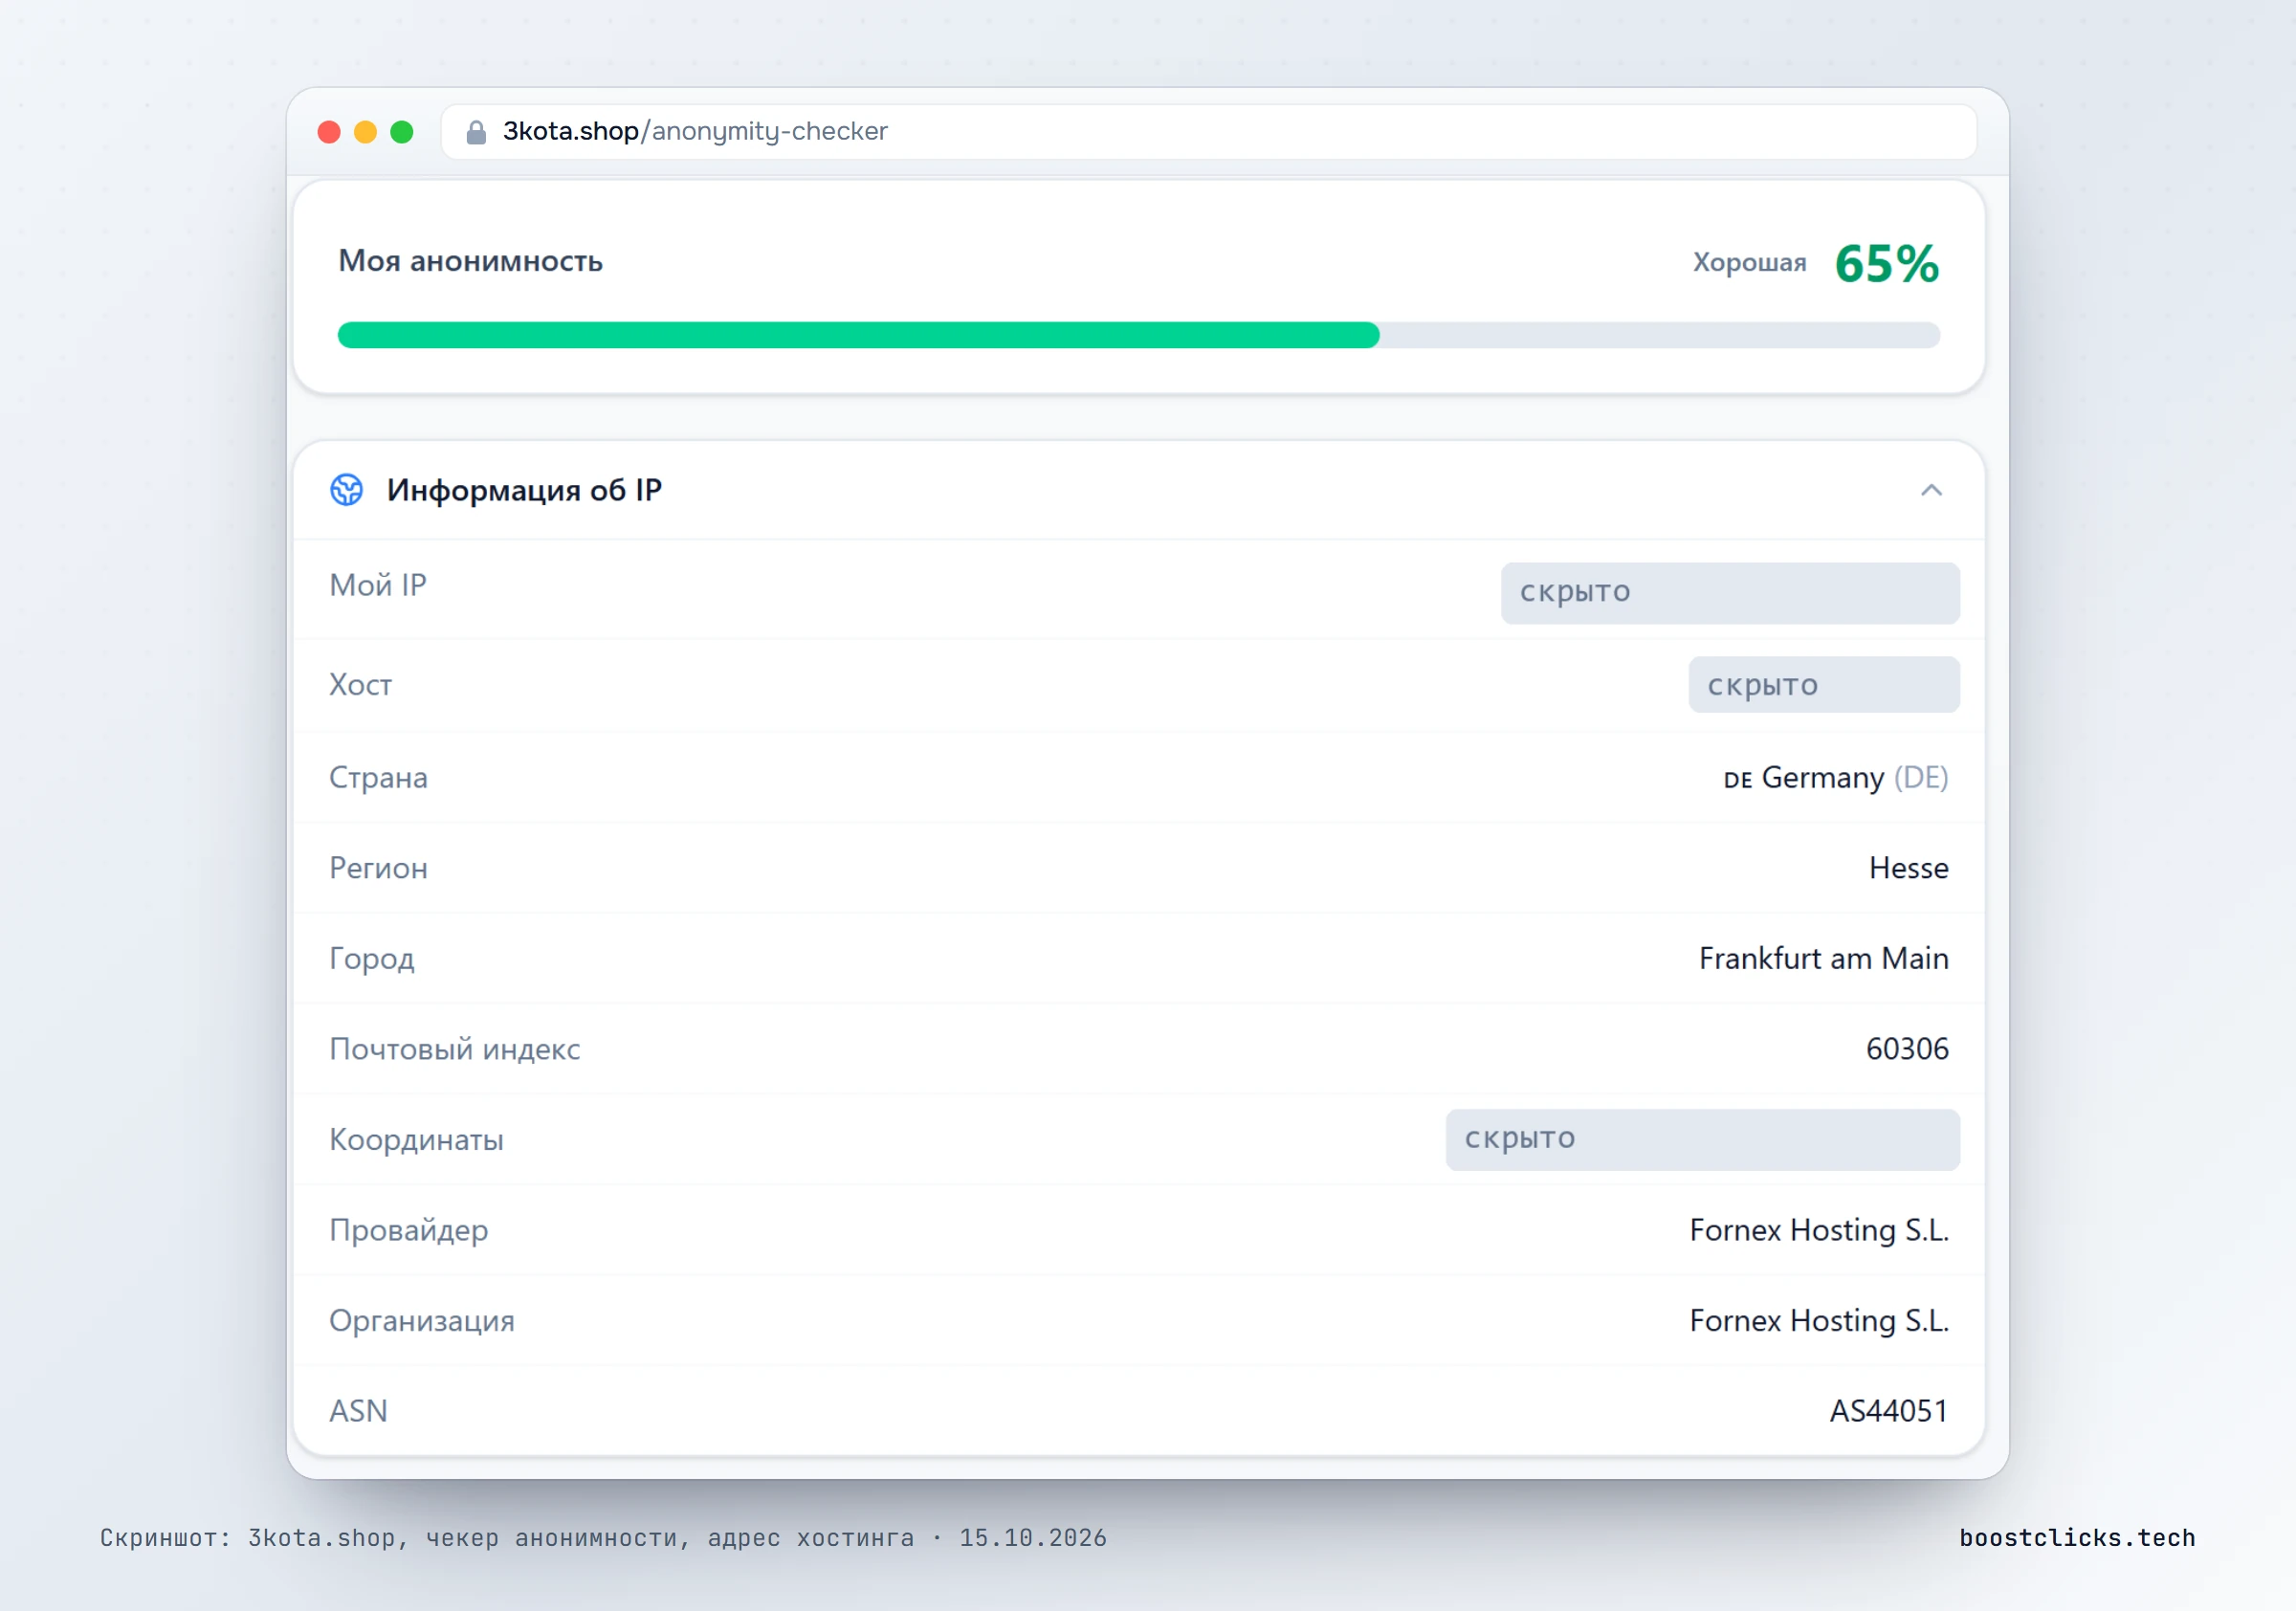2296x1611 pixels.
Task: Click the Город label
Action: point(372,959)
